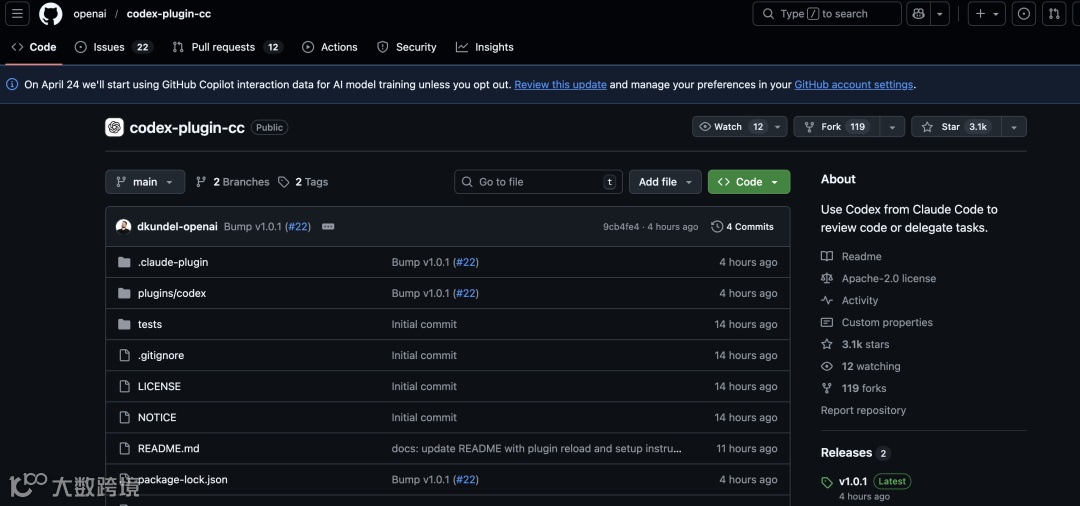The image size is (1080, 506).
Task: Expand commit message ellipsis button
Action: coord(328,226)
